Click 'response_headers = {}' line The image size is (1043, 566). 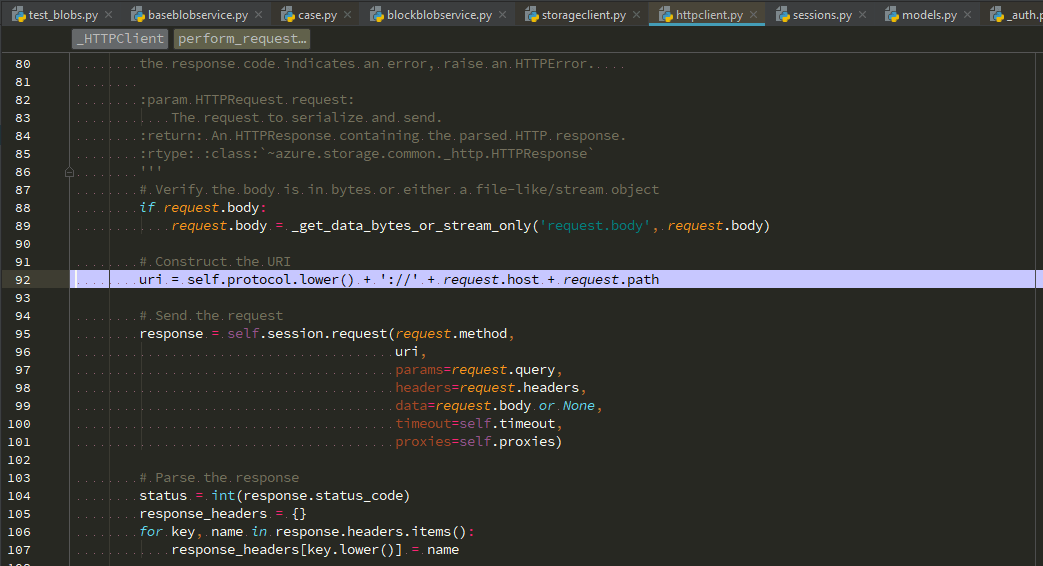(223, 513)
